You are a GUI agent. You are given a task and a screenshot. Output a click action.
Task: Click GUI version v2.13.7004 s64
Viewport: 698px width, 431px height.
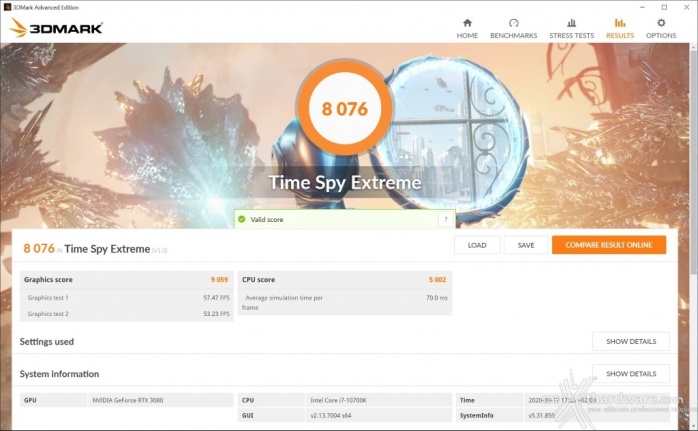[x=331, y=415]
